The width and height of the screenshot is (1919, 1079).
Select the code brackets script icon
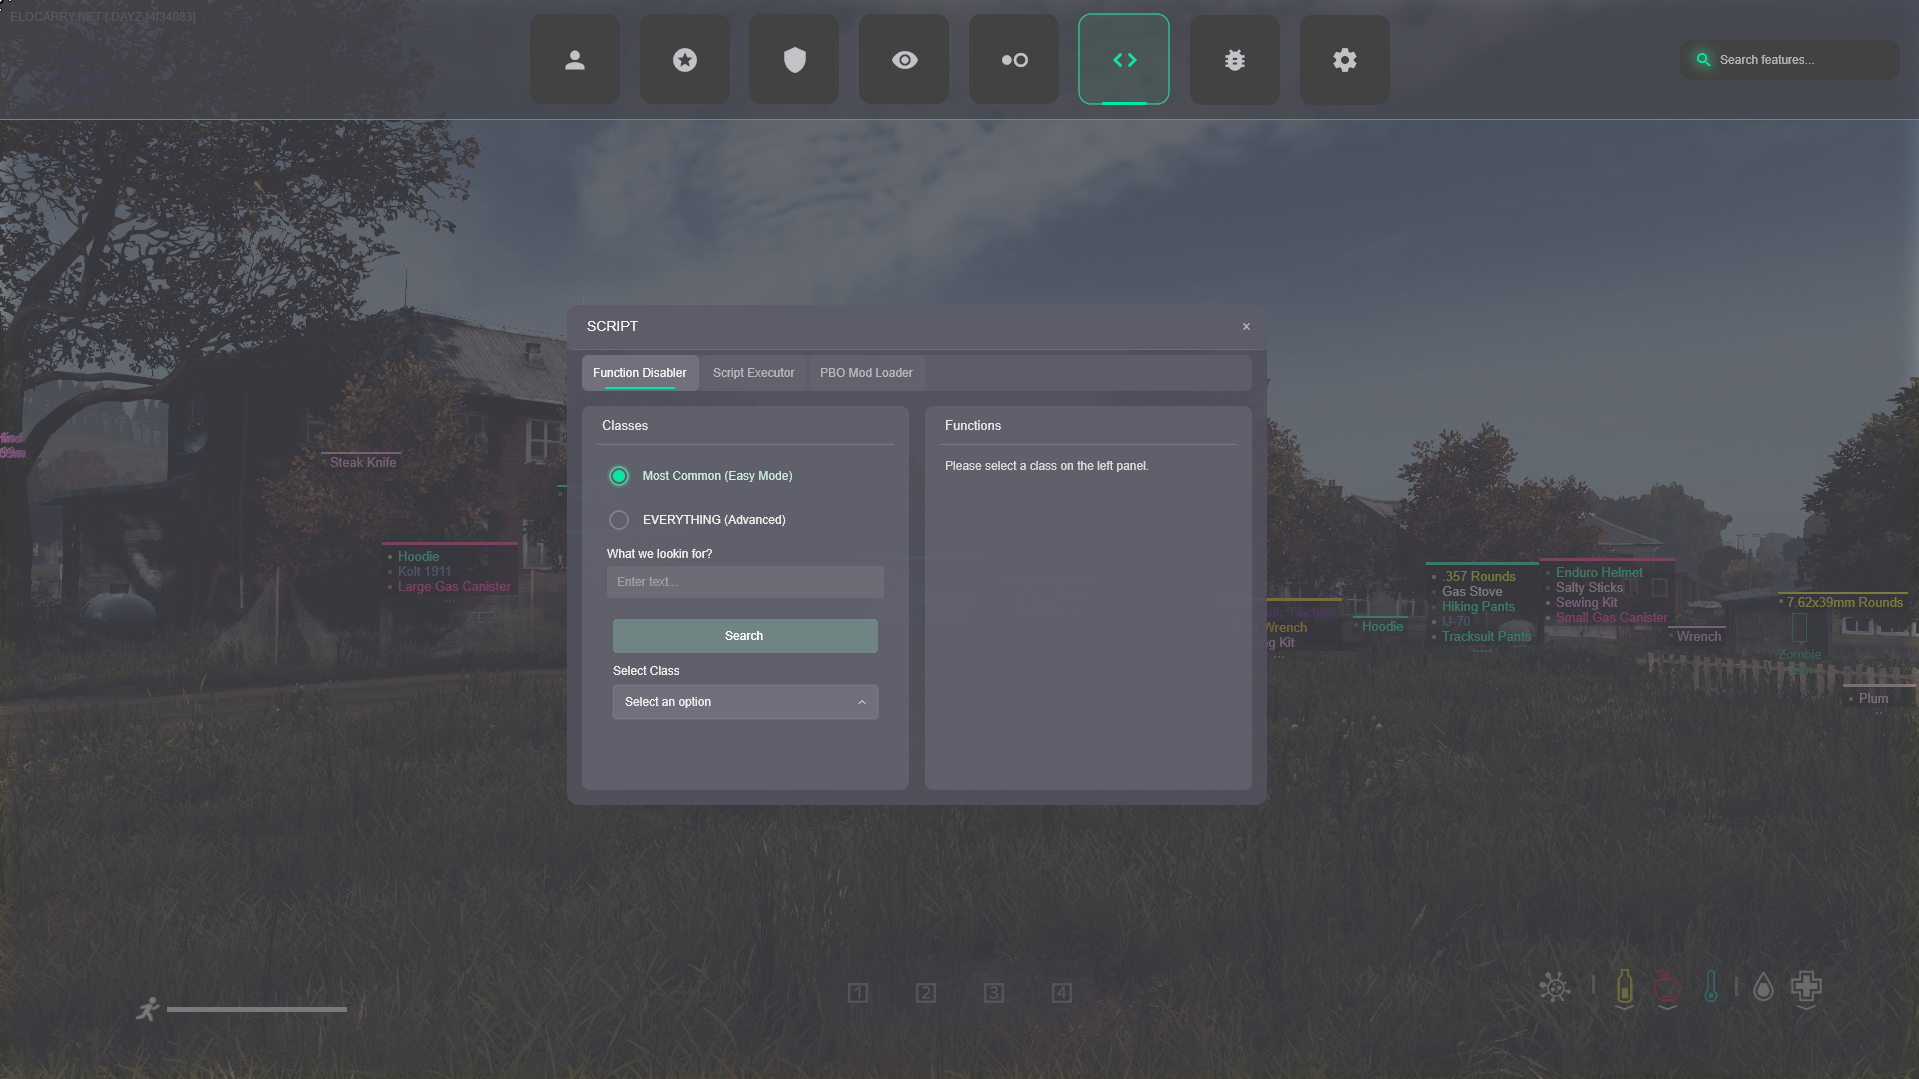coord(1124,60)
